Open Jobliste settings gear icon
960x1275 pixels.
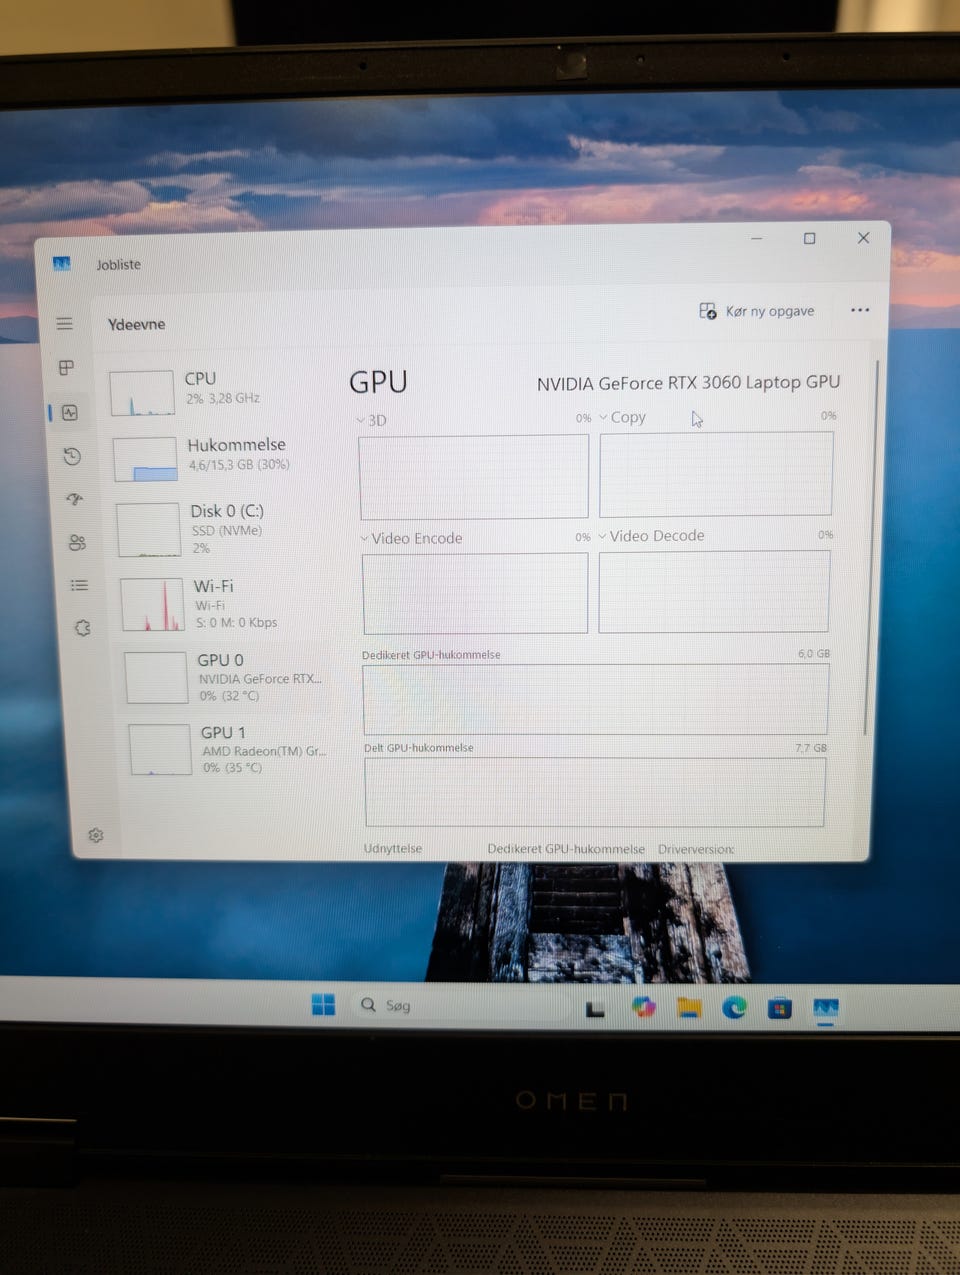click(96, 835)
